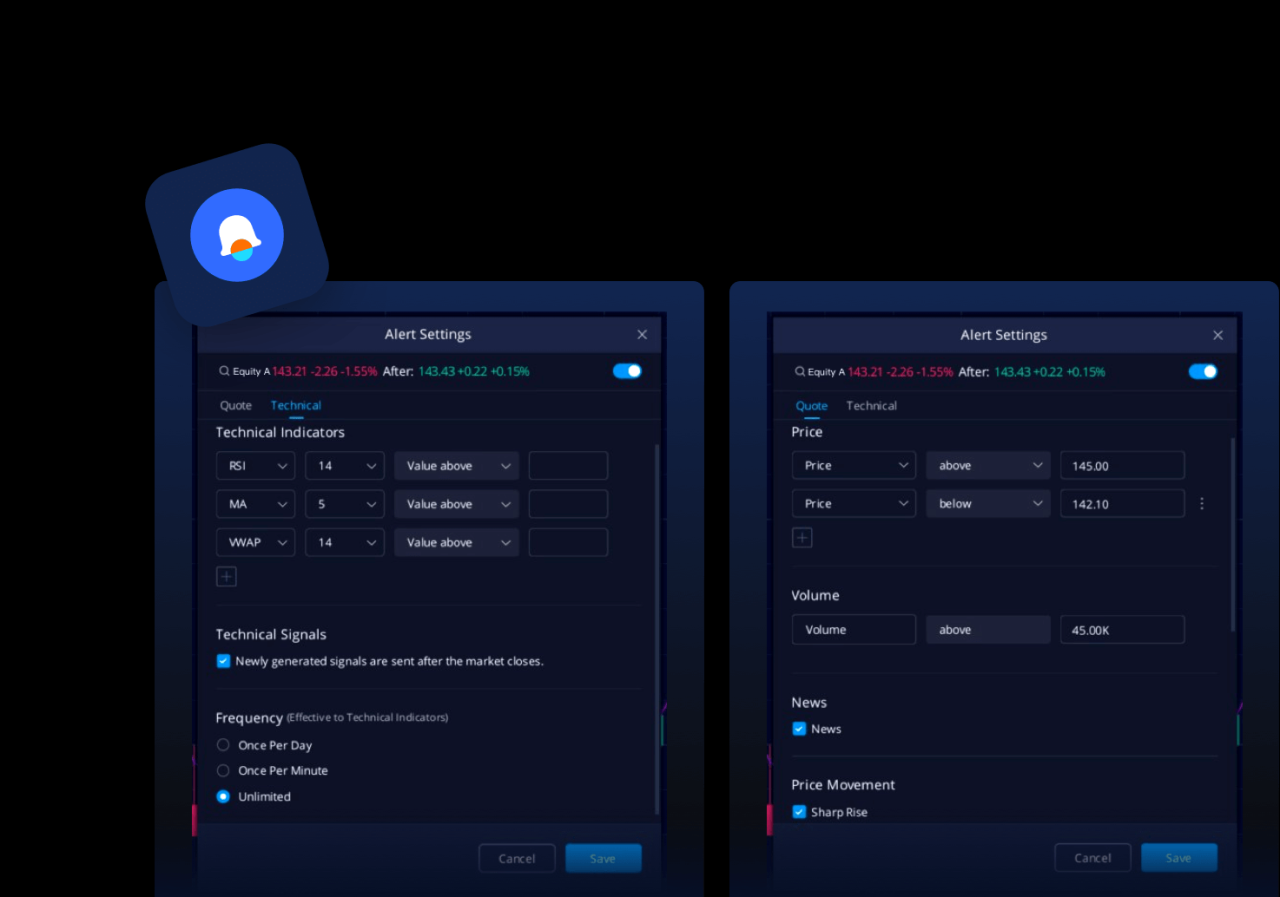
Task: Click Price Movement heading
Action: (x=843, y=785)
